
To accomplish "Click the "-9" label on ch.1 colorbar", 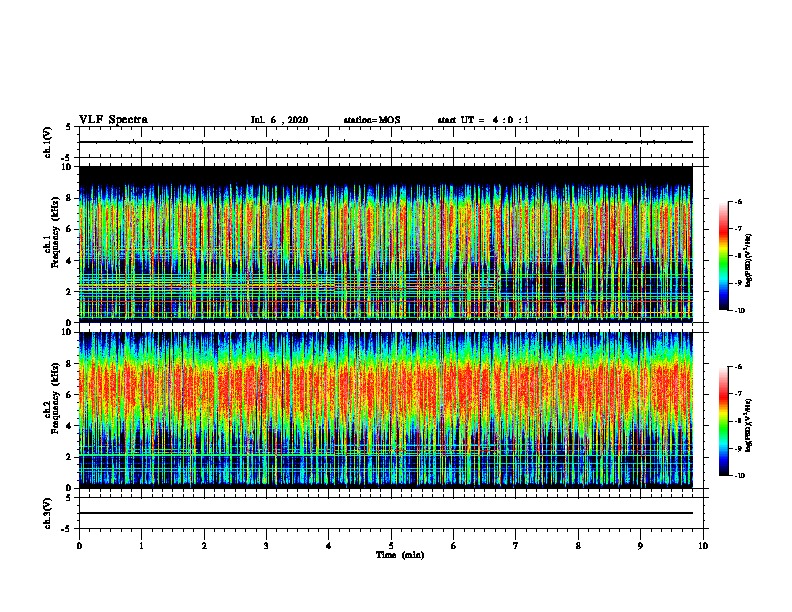I will pyautogui.click(x=738, y=283).
